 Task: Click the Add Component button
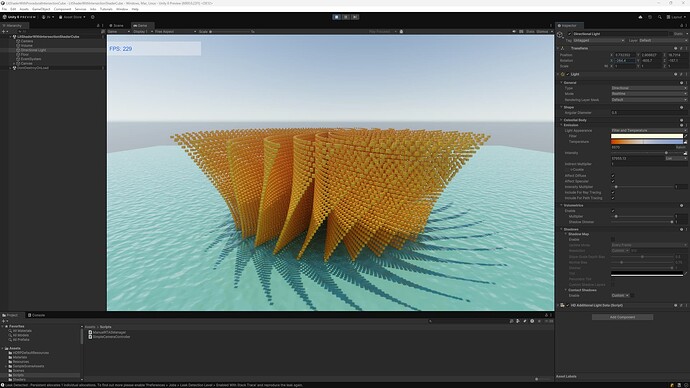[622, 317]
